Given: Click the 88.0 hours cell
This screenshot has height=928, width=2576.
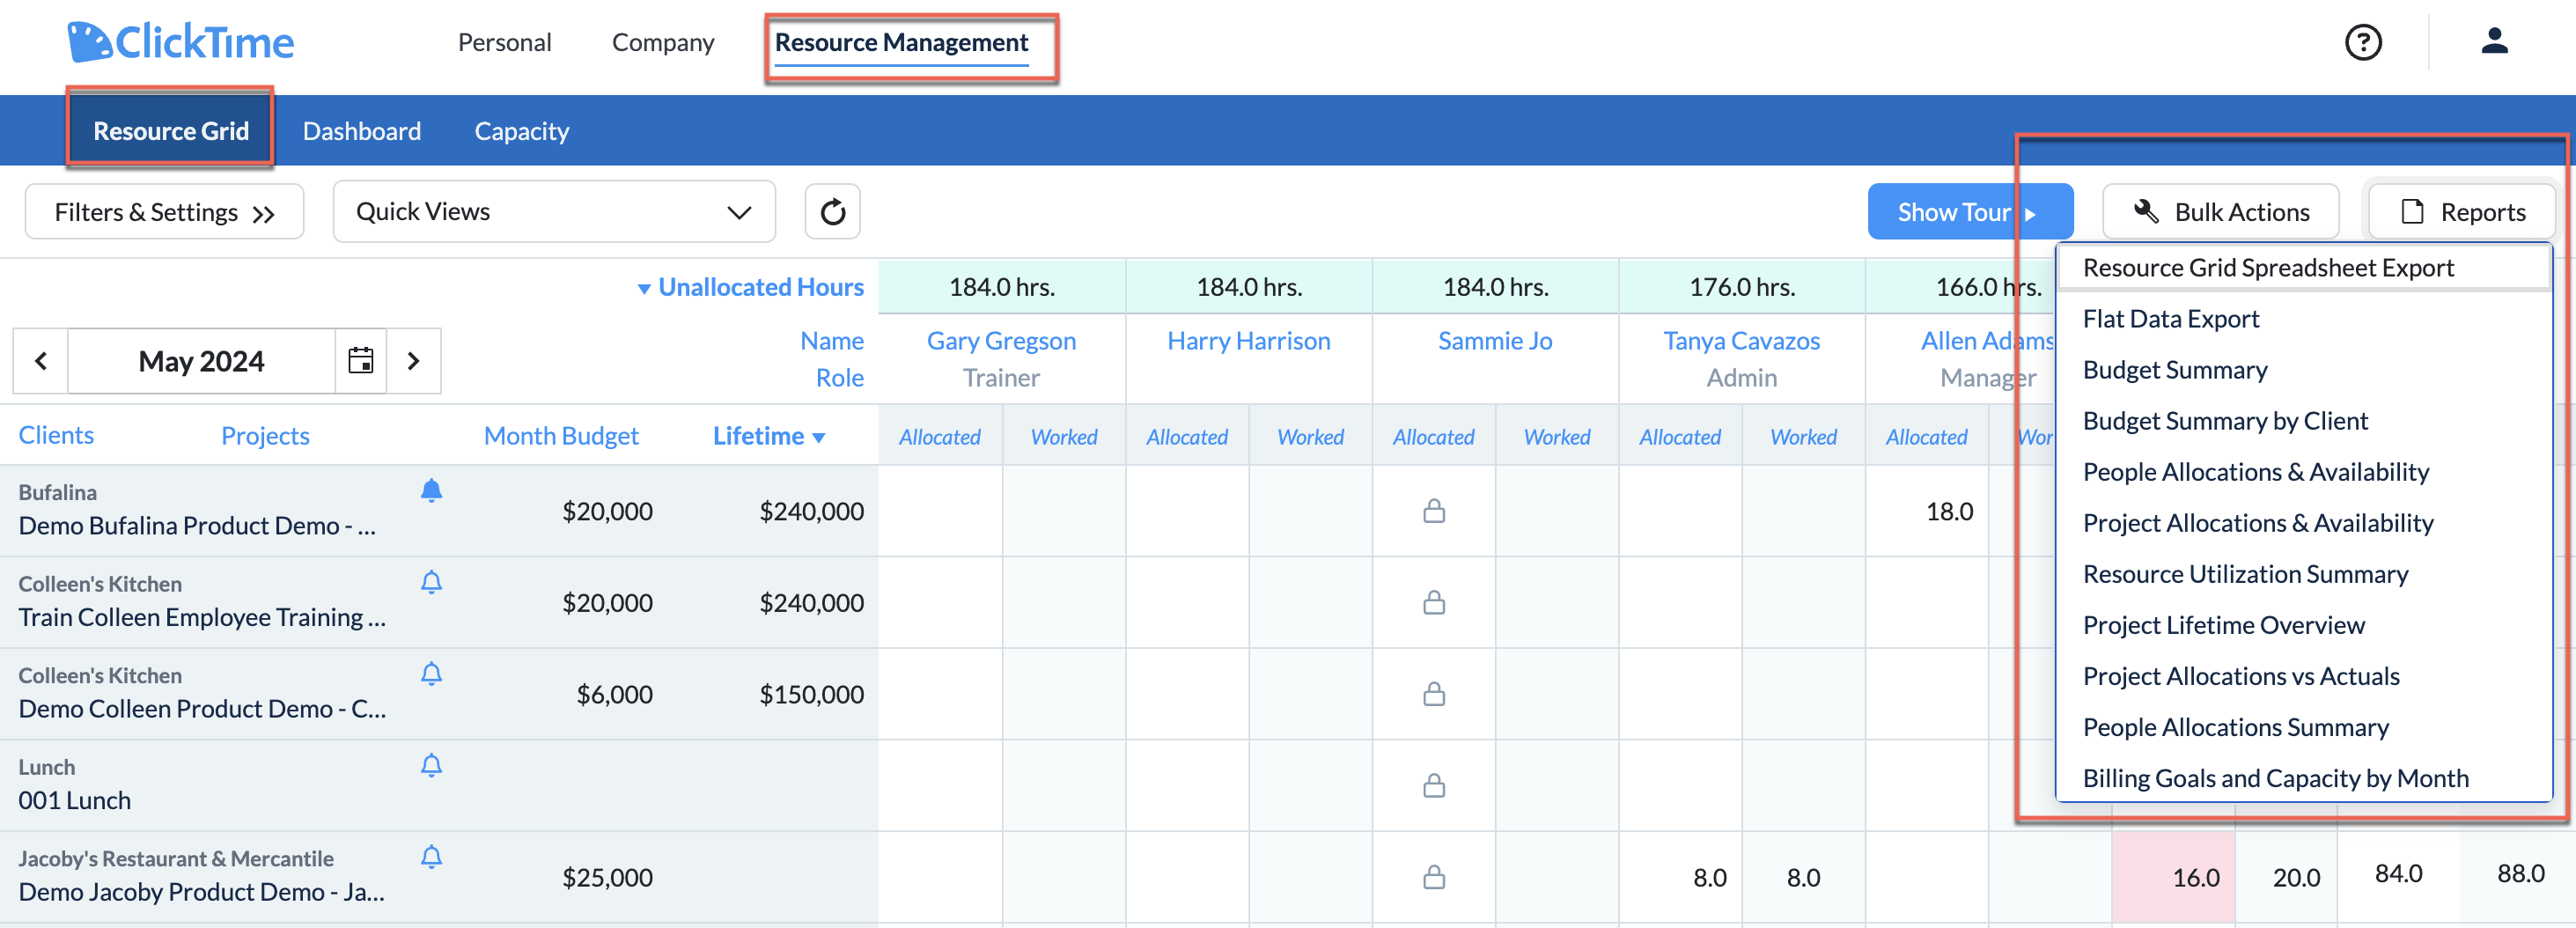Looking at the screenshot, I should (x=2520, y=874).
